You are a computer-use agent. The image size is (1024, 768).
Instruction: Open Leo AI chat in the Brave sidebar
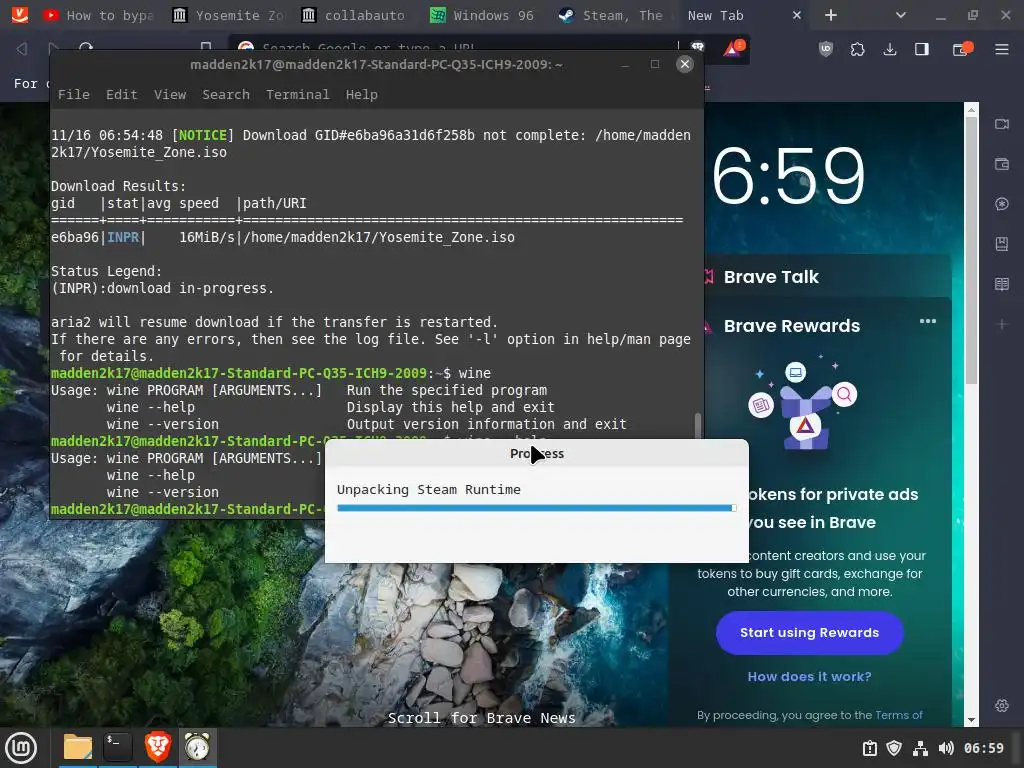(1002, 204)
